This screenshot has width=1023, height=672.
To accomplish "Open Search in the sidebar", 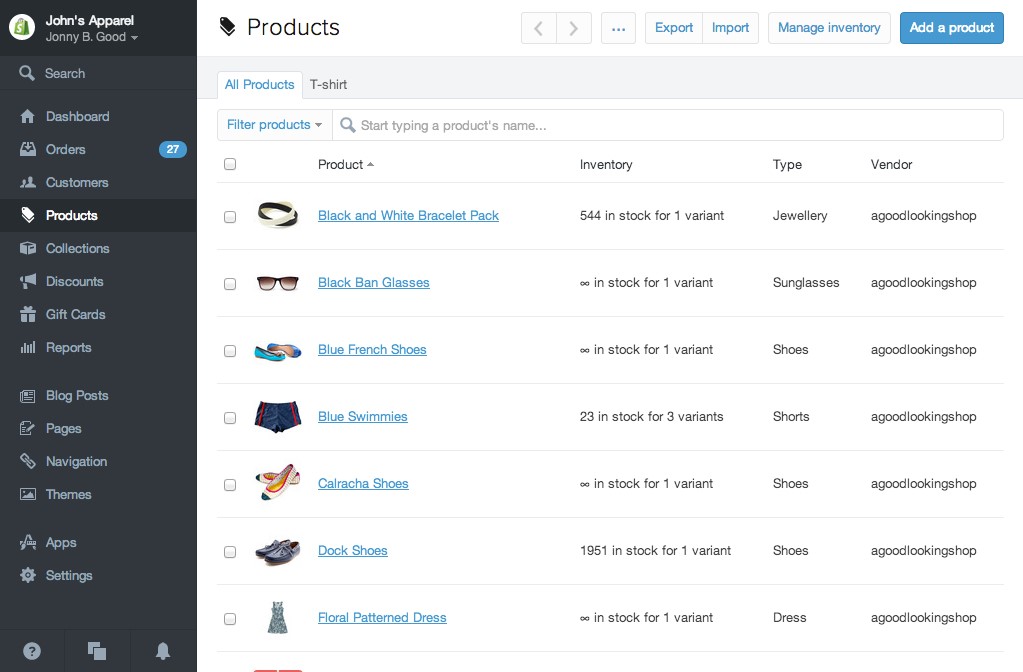I will pos(65,73).
